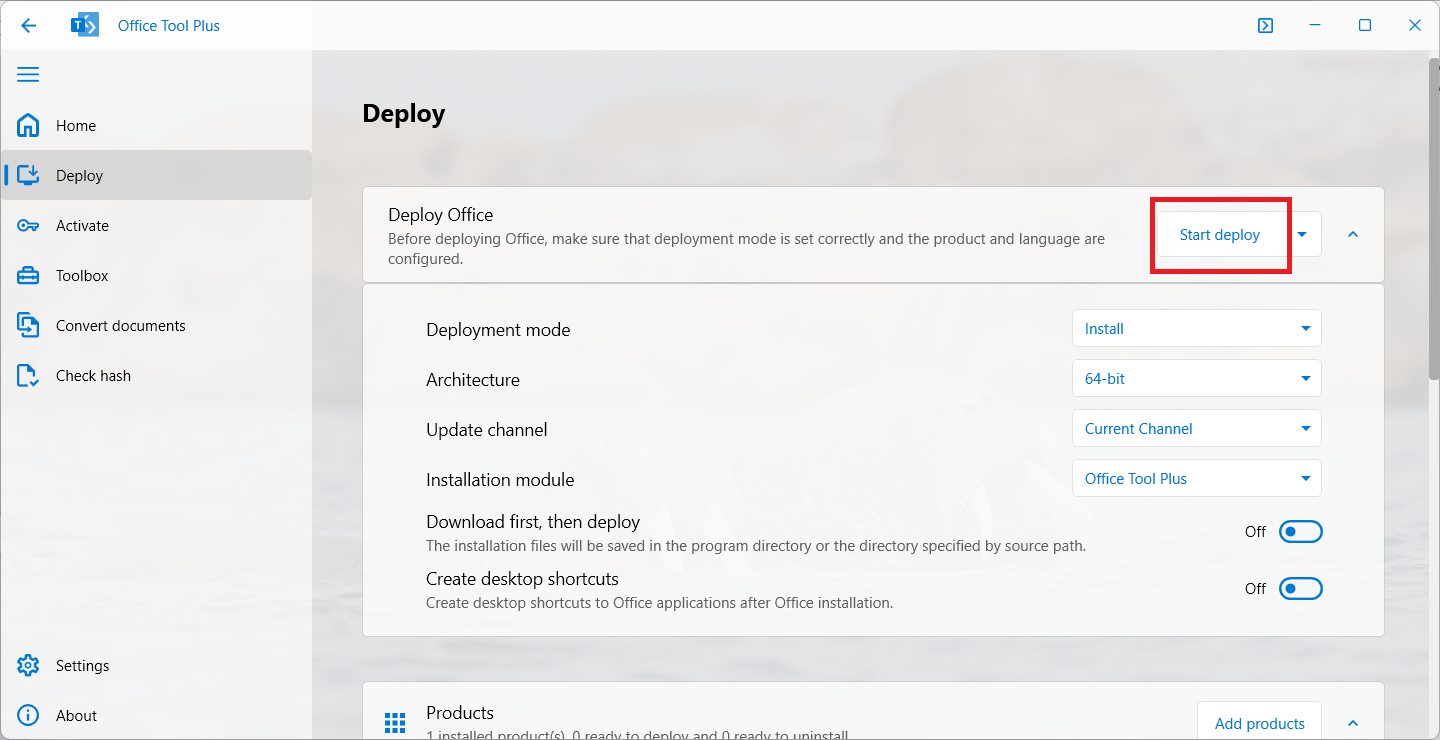Click the Convert documents icon

click(x=28, y=326)
